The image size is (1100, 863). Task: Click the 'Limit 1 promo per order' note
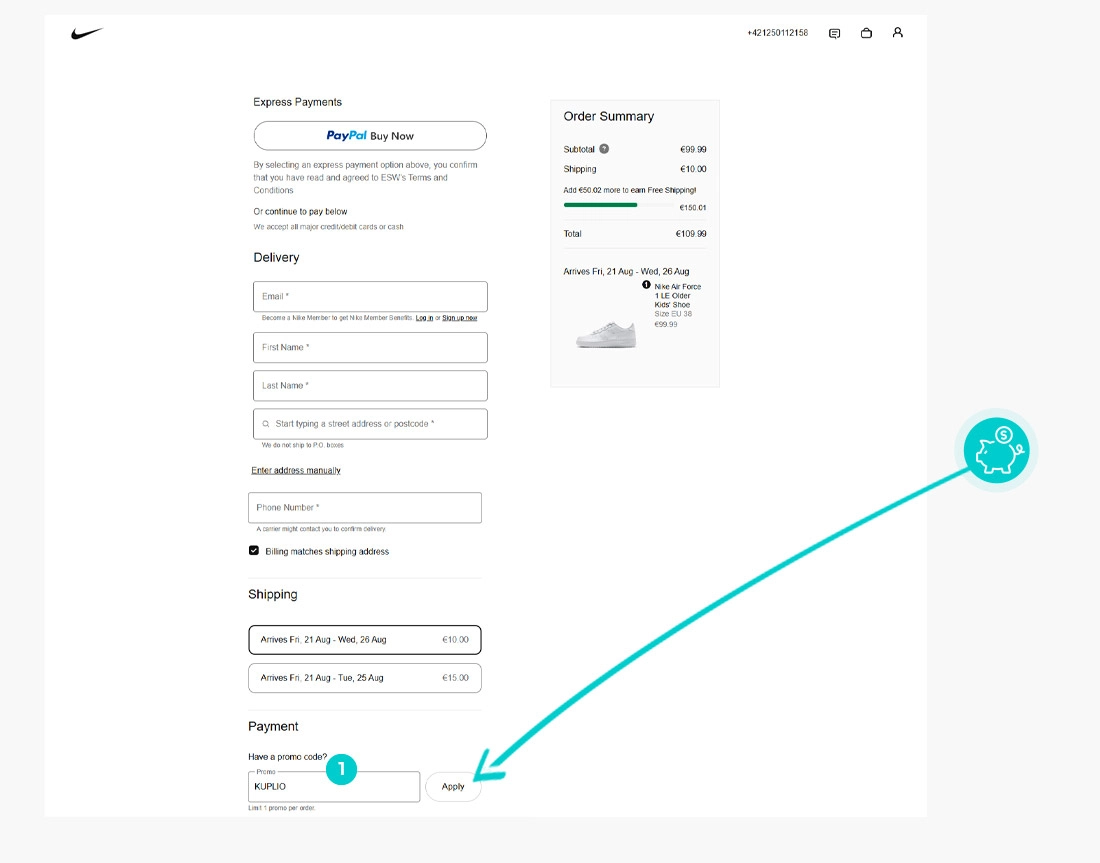coord(282,808)
